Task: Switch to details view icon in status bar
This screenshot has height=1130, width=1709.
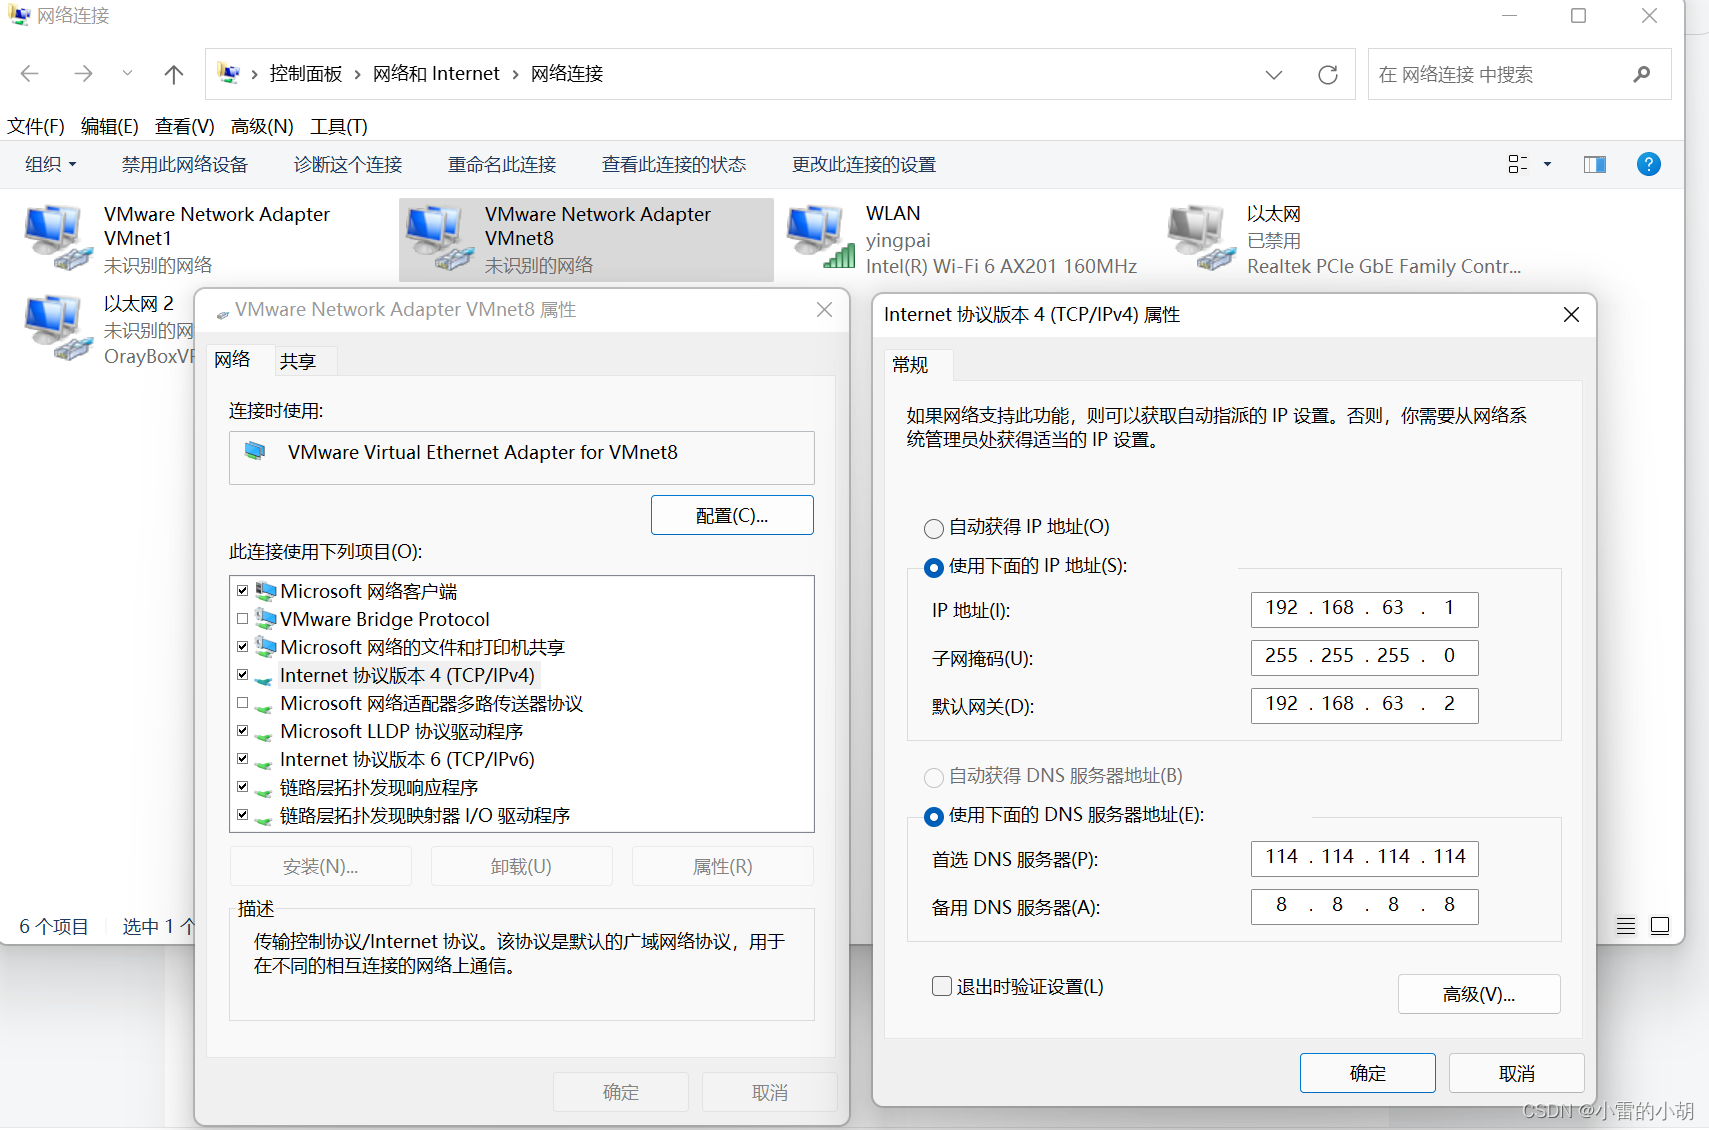Action: click(x=1626, y=926)
